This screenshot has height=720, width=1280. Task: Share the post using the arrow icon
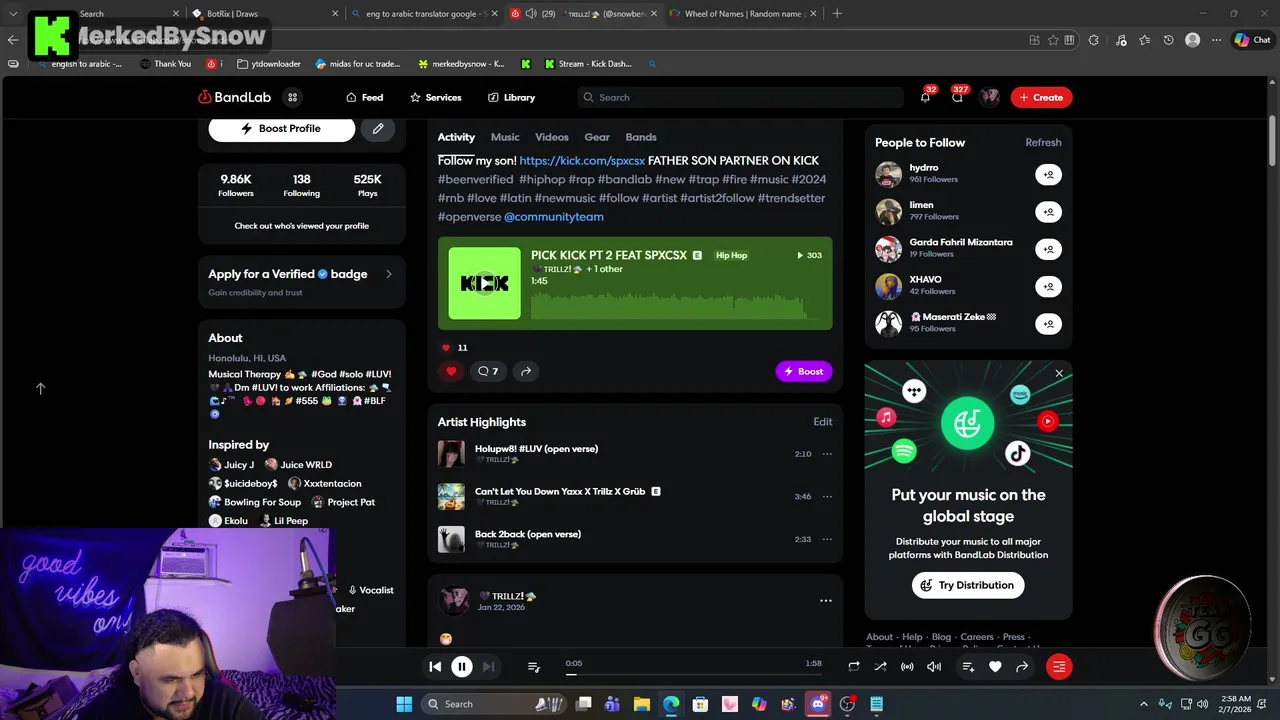[525, 371]
